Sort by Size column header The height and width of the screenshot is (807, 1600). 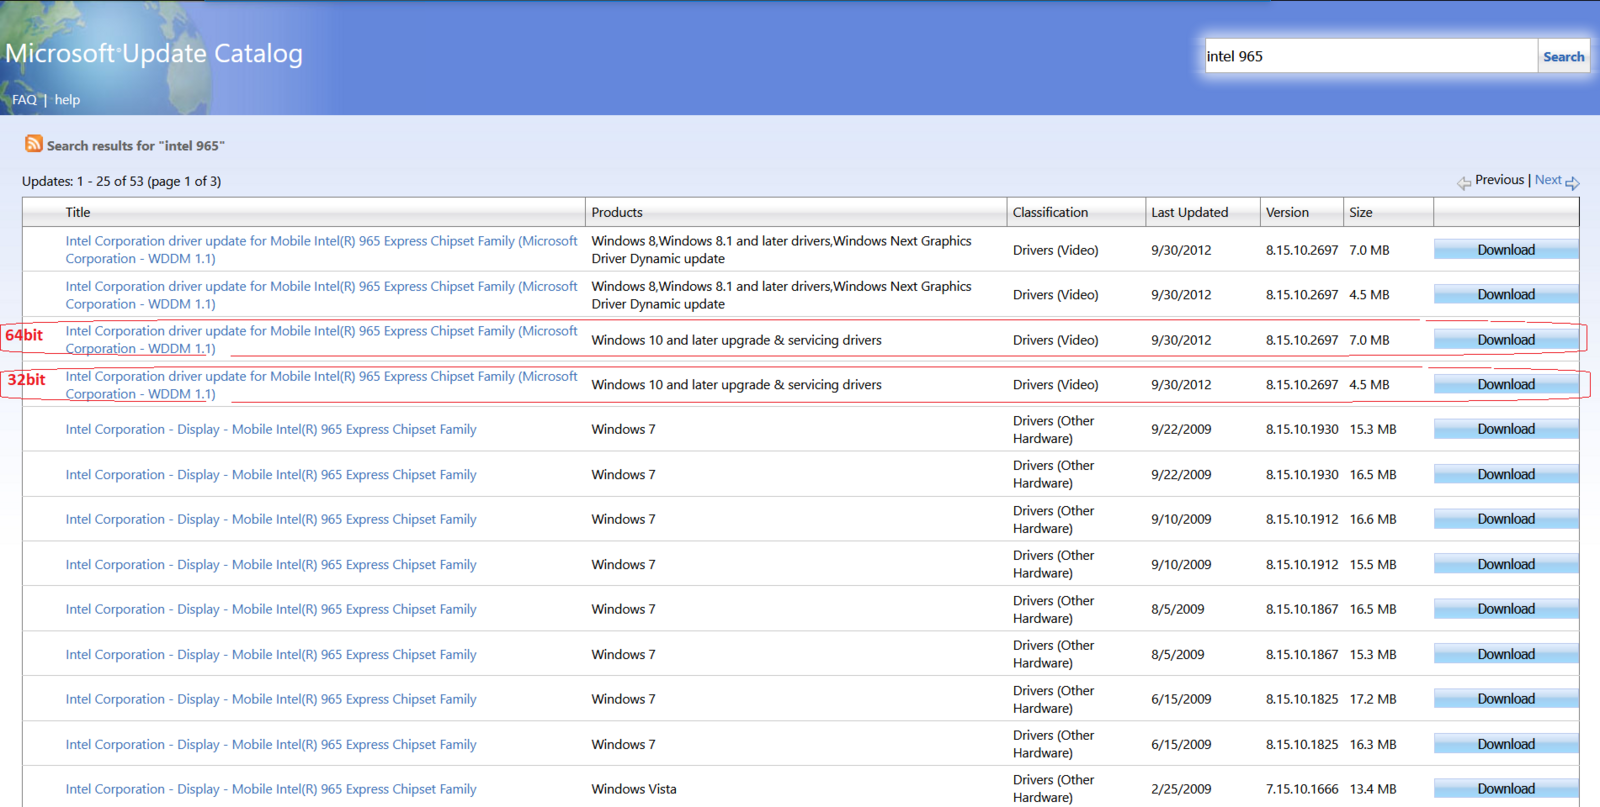[x=1360, y=212]
